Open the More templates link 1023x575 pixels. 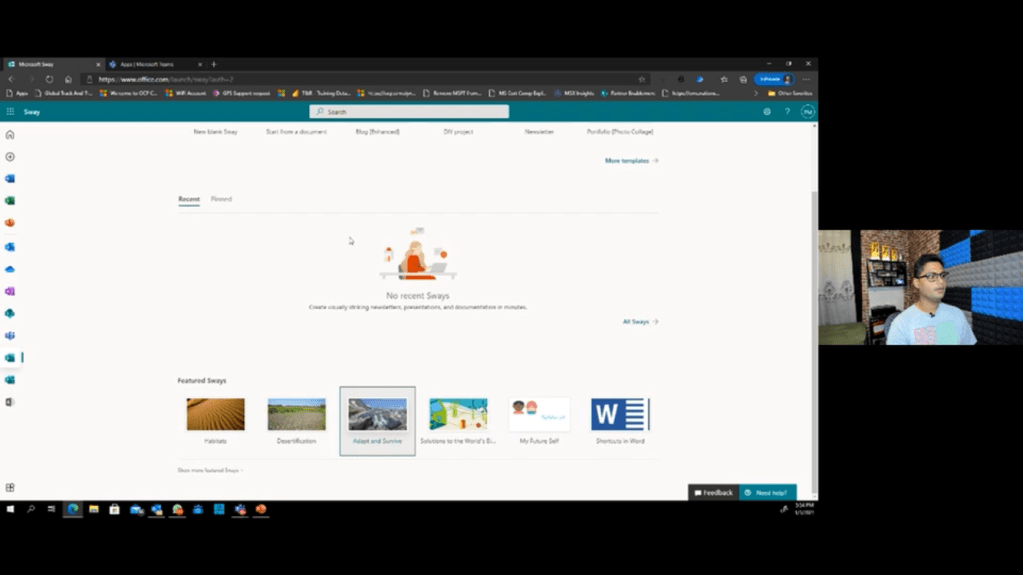pyautogui.click(x=631, y=161)
